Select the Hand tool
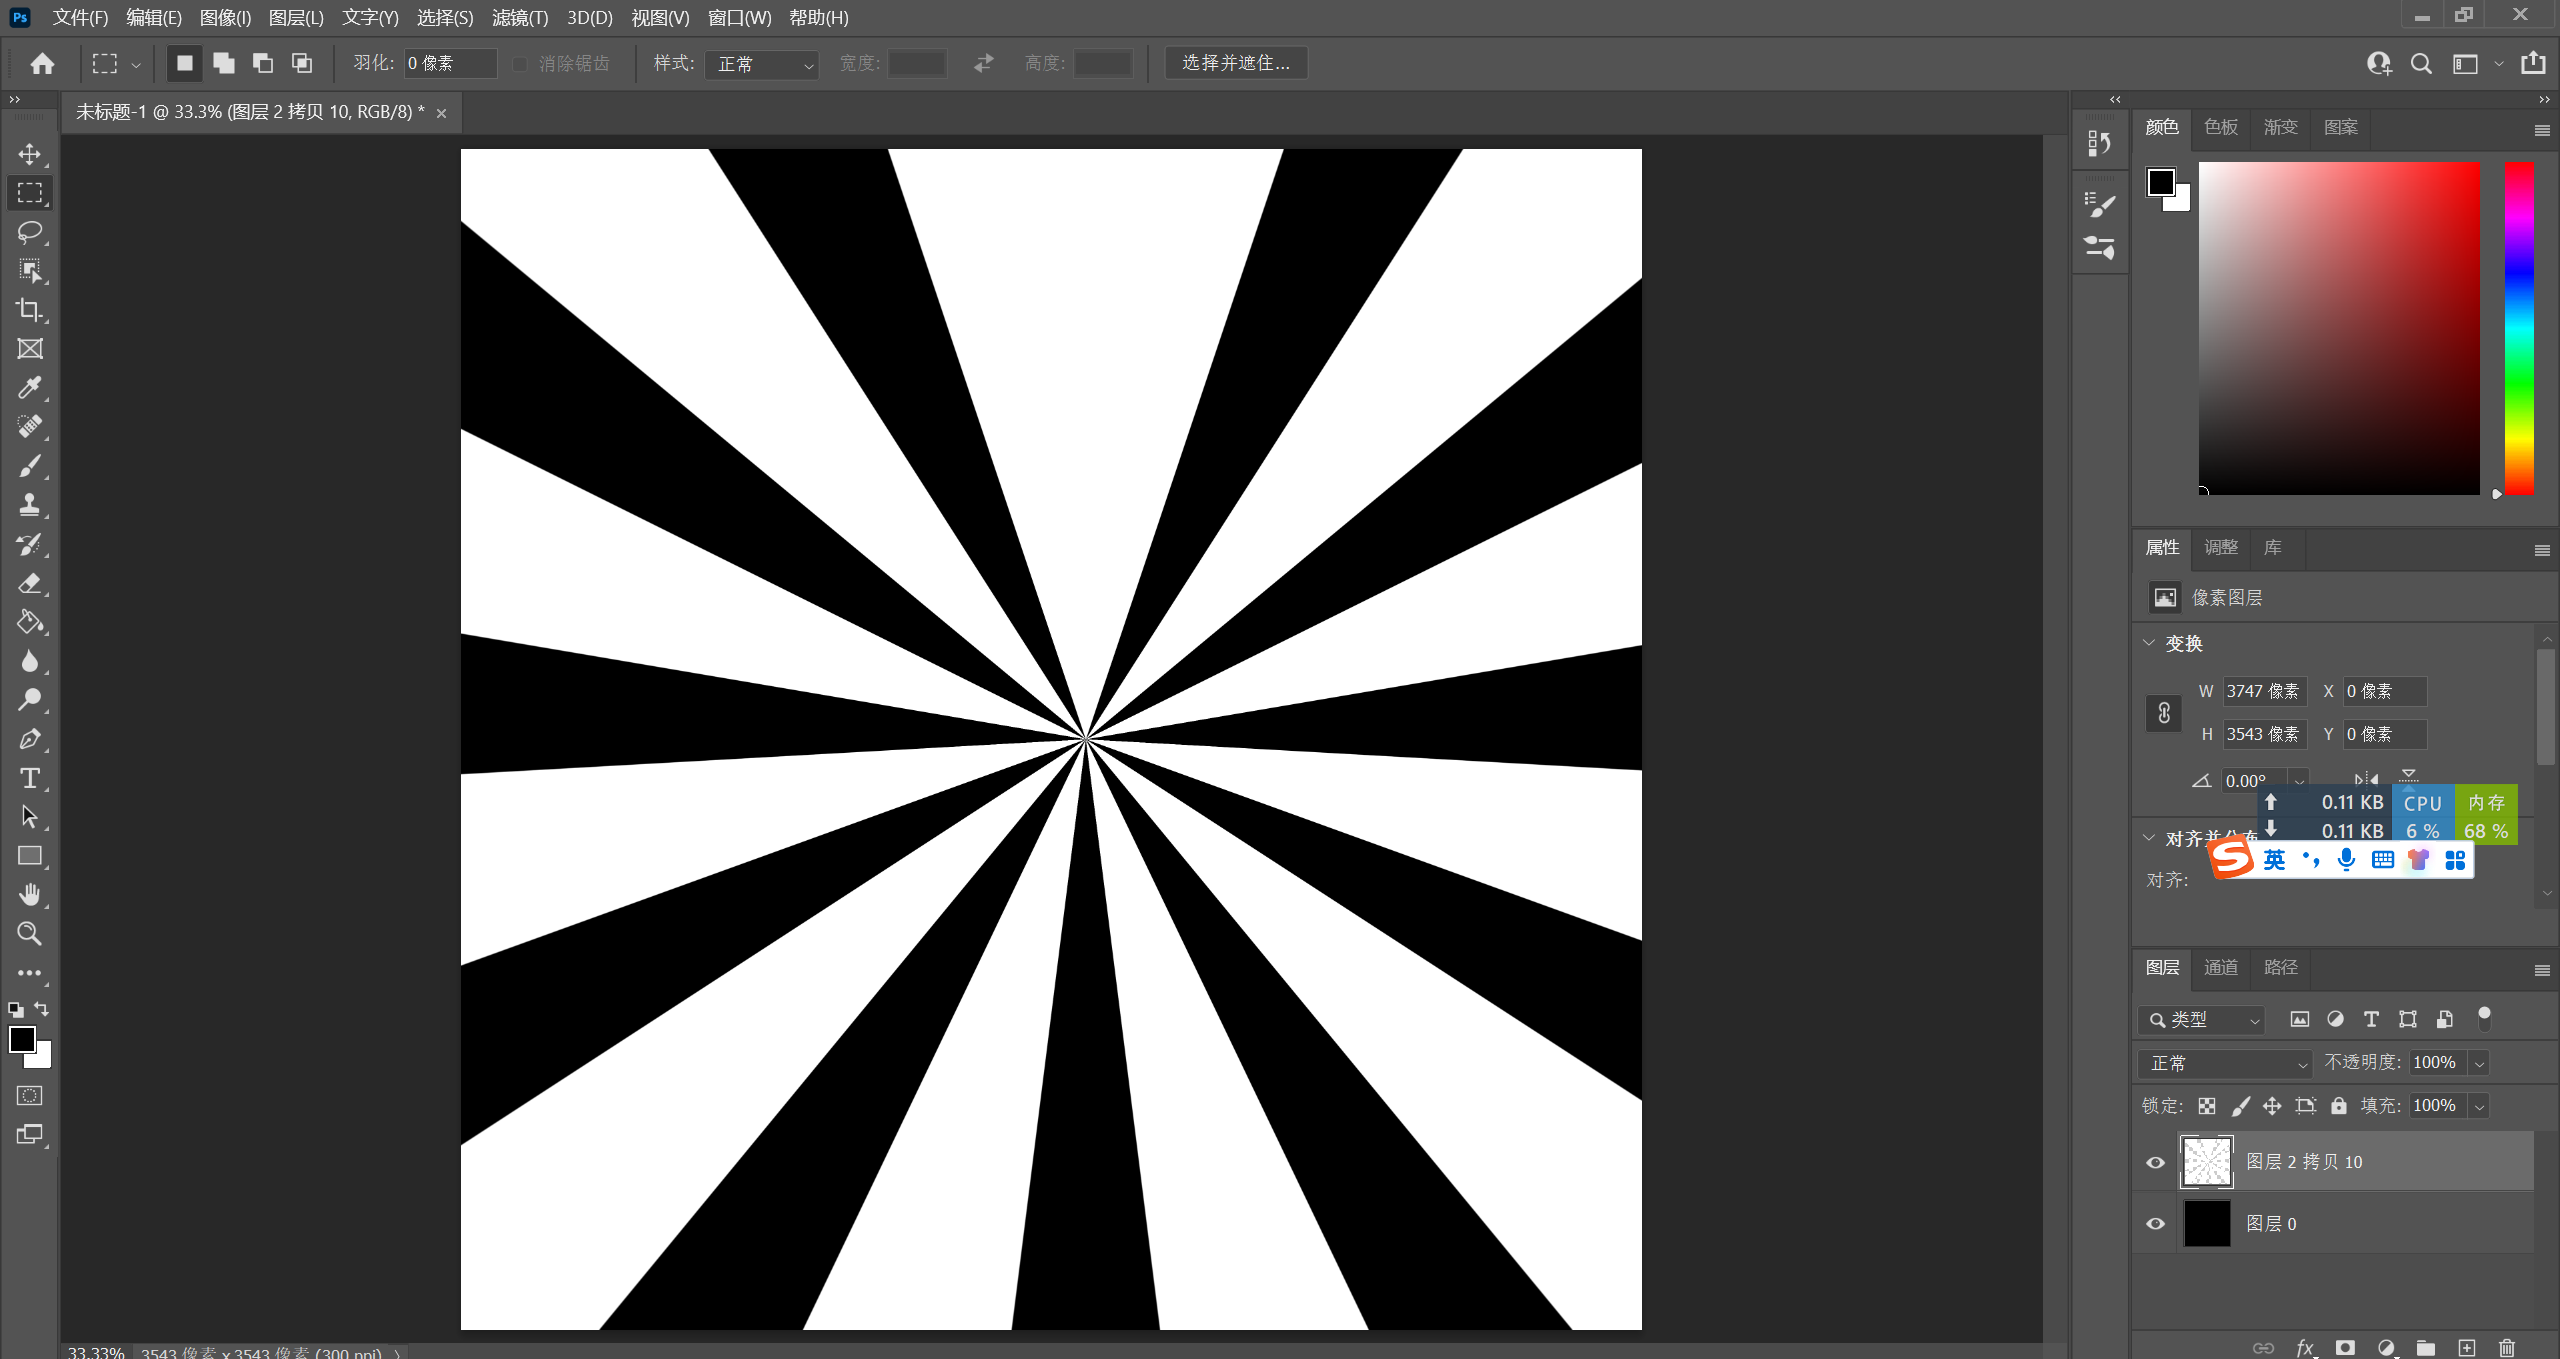The height and width of the screenshot is (1359, 2560). [29, 895]
